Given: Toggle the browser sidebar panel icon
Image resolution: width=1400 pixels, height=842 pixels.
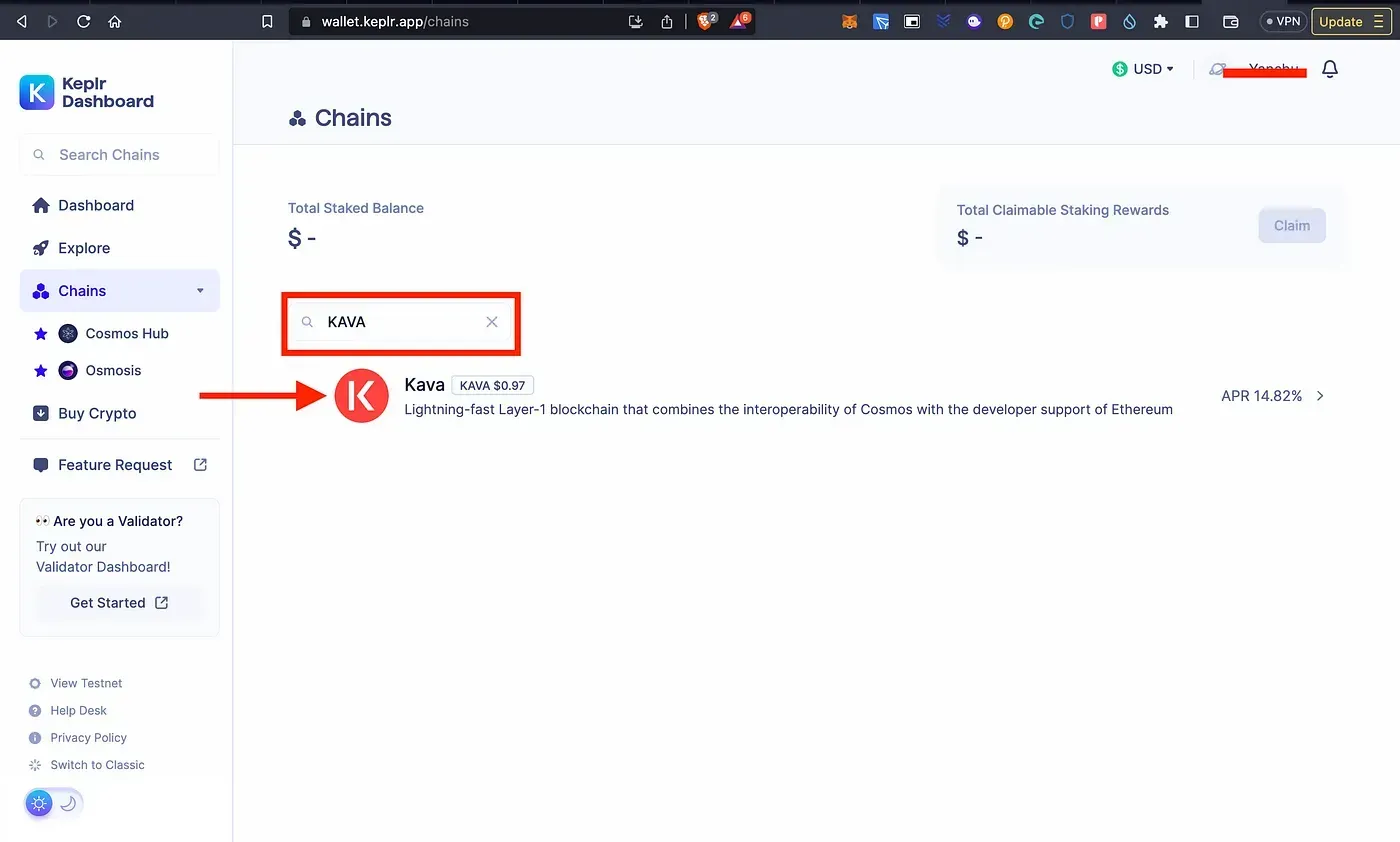Looking at the screenshot, I should [x=1192, y=21].
